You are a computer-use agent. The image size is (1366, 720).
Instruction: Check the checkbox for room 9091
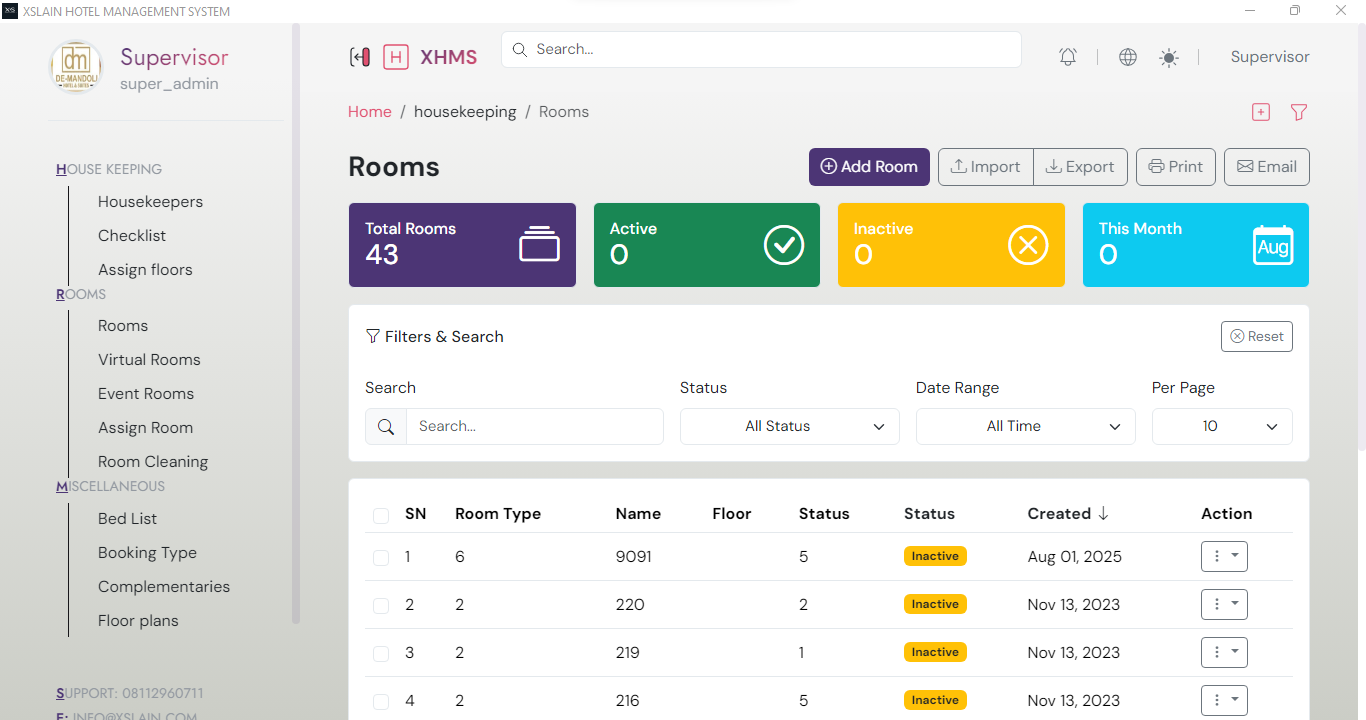pyautogui.click(x=381, y=557)
